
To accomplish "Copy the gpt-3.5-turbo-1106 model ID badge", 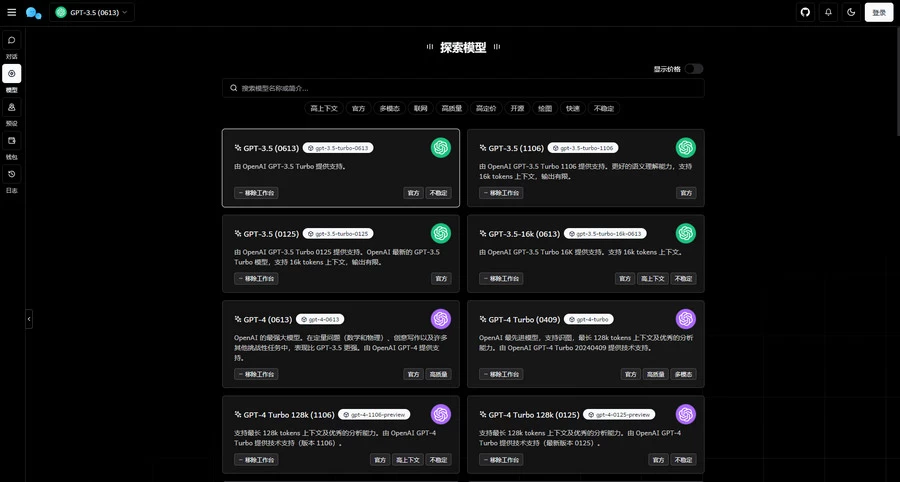I will pyautogui.click(x=583, y=148).
